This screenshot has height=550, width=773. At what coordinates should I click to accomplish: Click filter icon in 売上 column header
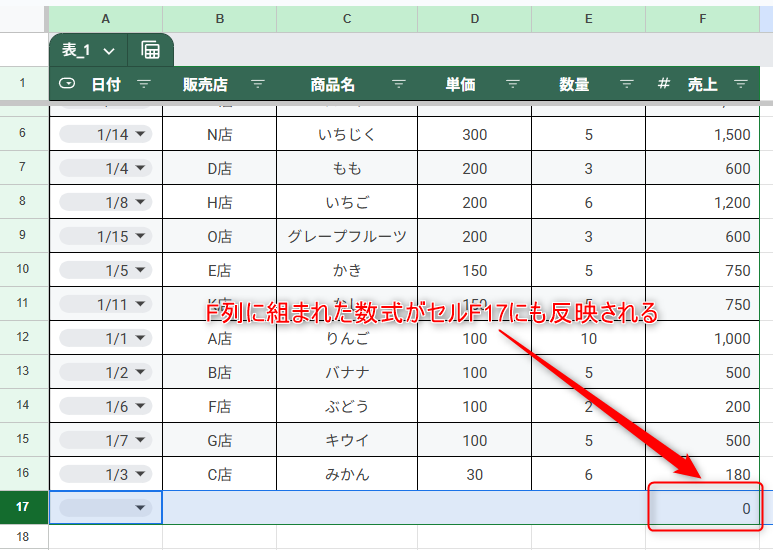(x=741, y=85)
